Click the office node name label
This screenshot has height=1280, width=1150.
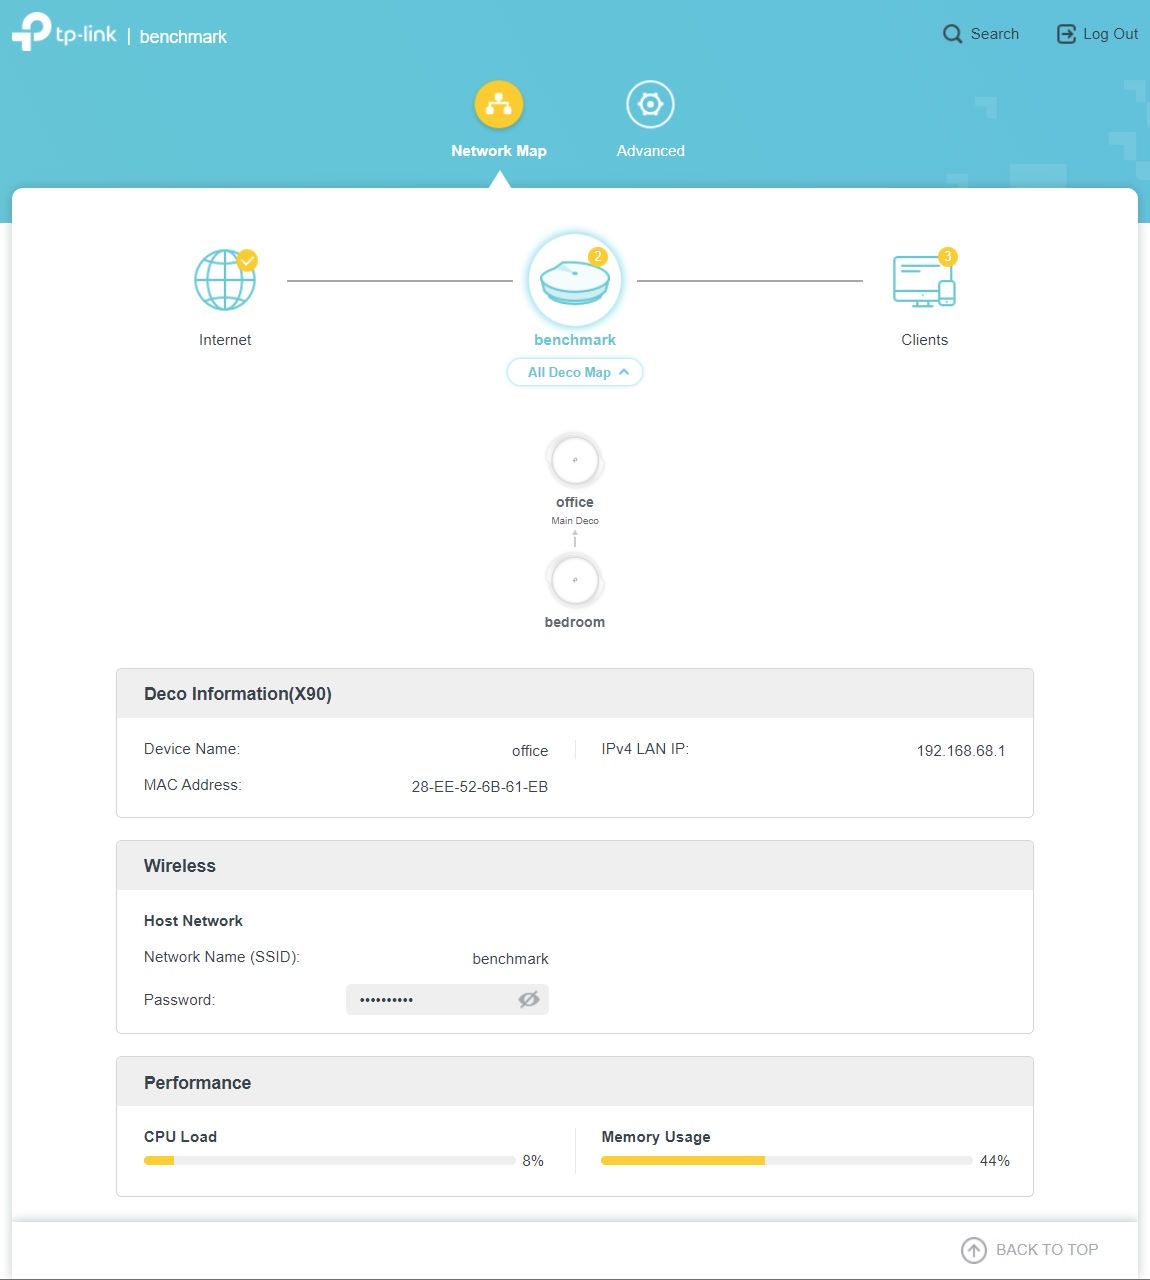click(x=575, y=502)
